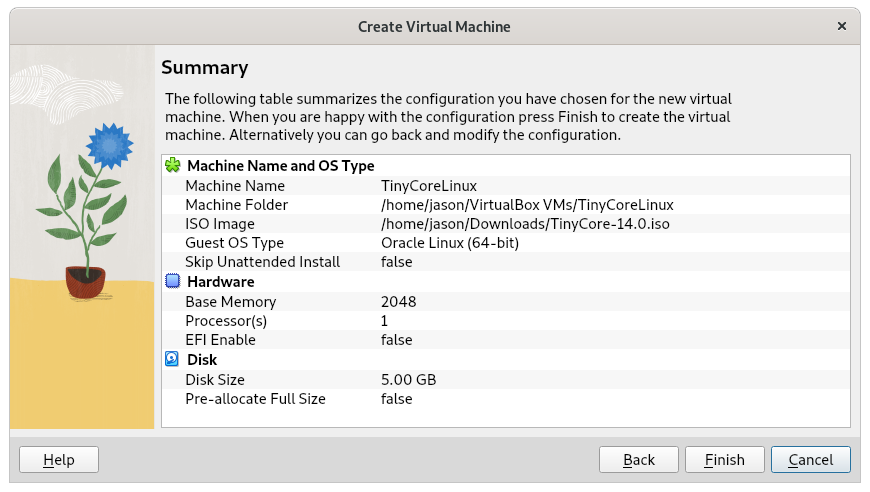Click the Disk section drive icon
Viewport: 870px width, 492px height.
pyautogui.click(x=172, y=359)
